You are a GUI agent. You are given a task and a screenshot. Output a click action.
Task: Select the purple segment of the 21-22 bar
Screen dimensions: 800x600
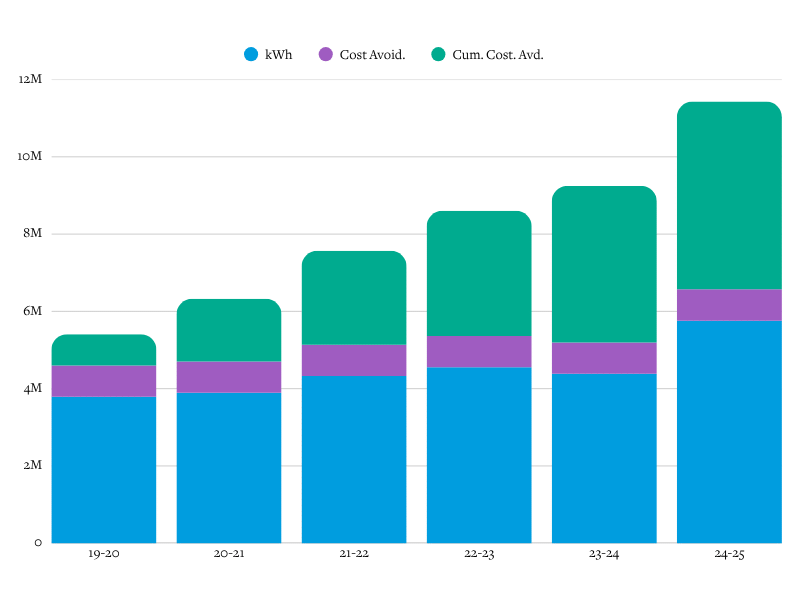click(354, 360)
